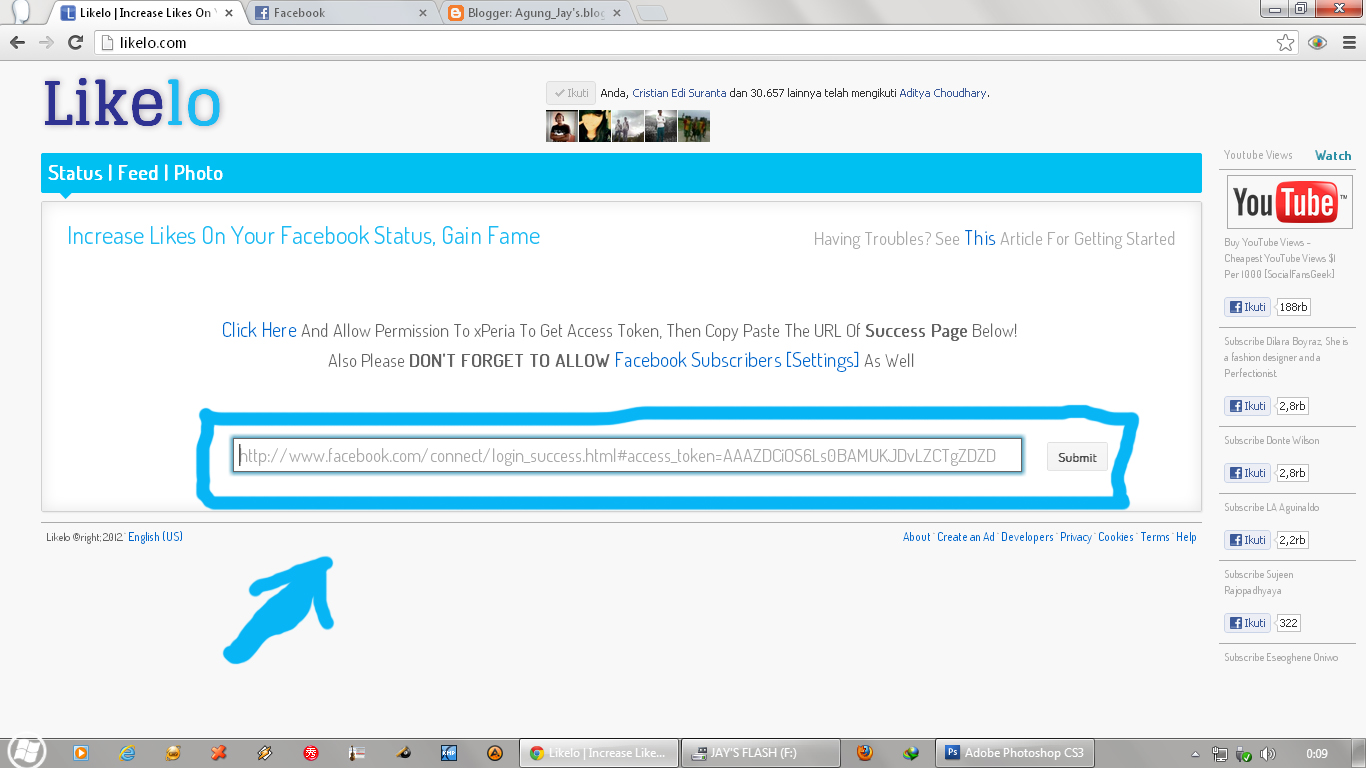
Task: Click the orange round AIMP taskbar icon
Action: [494, 753]
